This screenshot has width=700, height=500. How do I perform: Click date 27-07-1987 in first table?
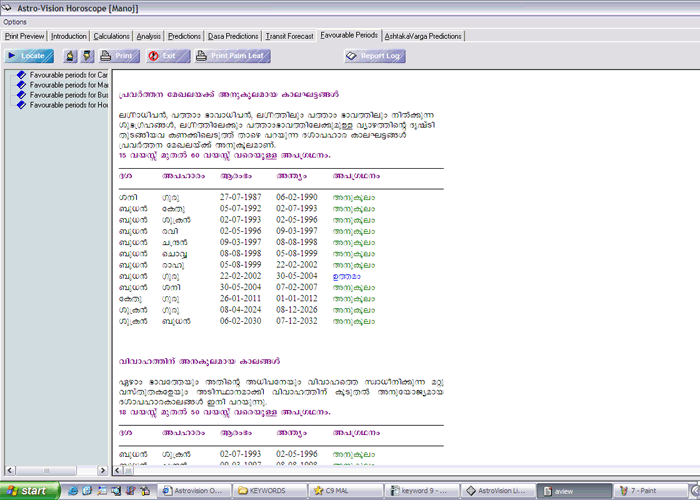point(241,197)
